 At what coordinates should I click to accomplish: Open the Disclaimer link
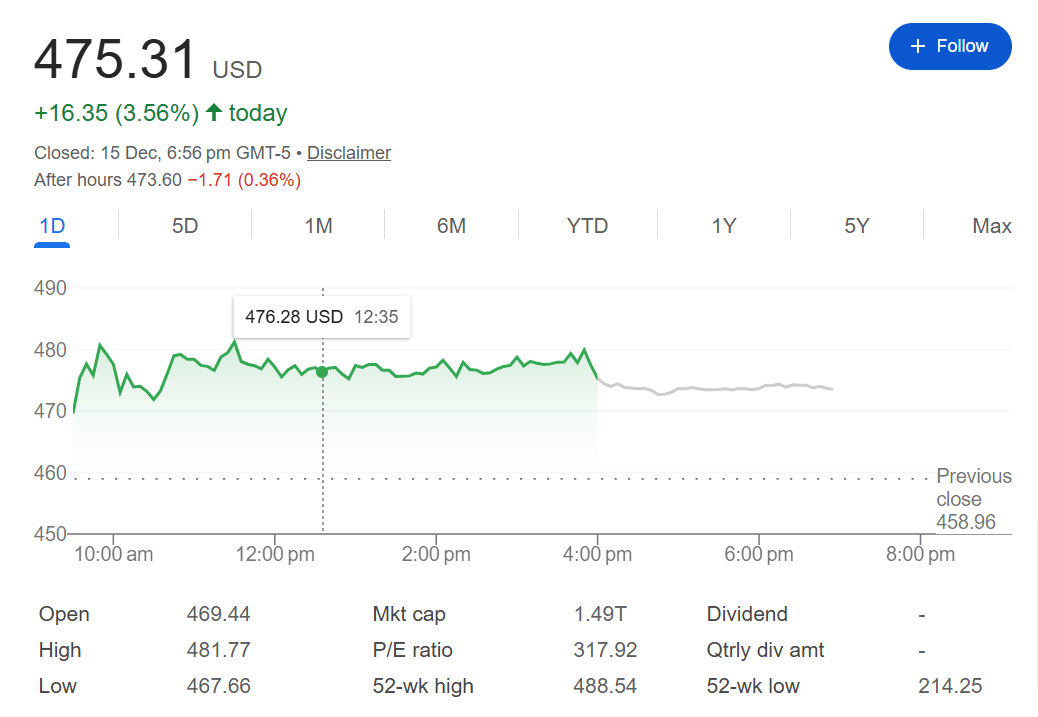click(x=348, y=153)
